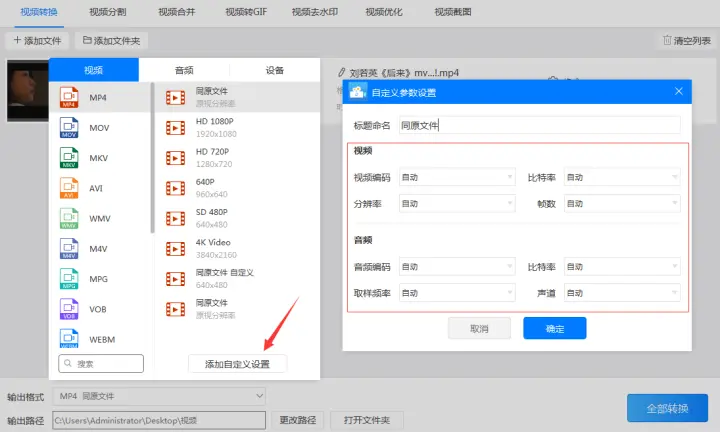Select the MOV format icon

pyautogui.click(x=69, y=128)
